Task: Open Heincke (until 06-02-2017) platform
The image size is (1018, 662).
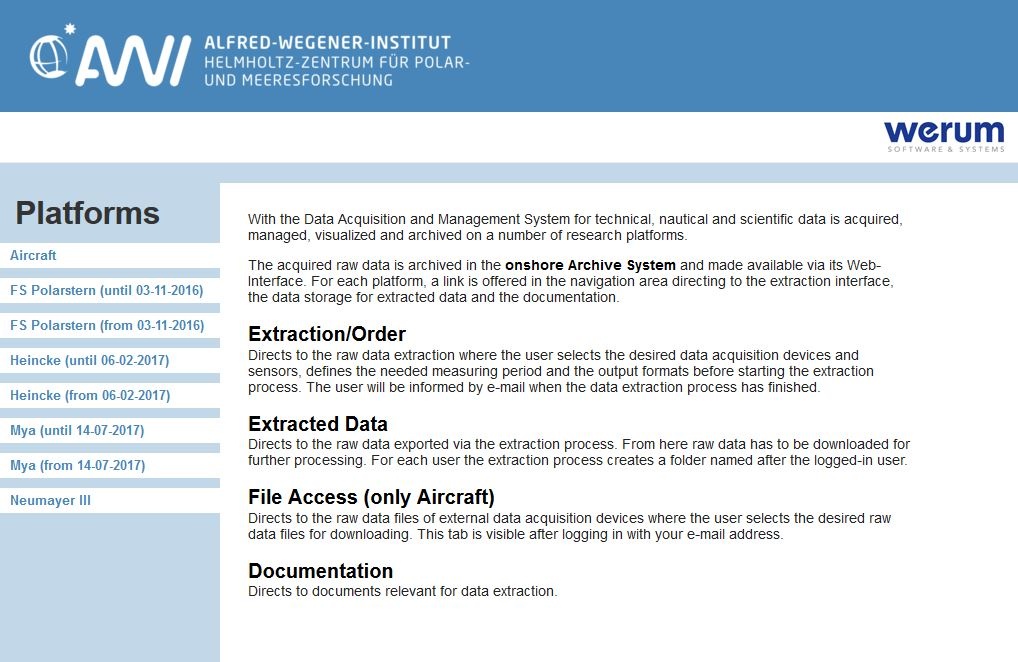Action: 90,360
